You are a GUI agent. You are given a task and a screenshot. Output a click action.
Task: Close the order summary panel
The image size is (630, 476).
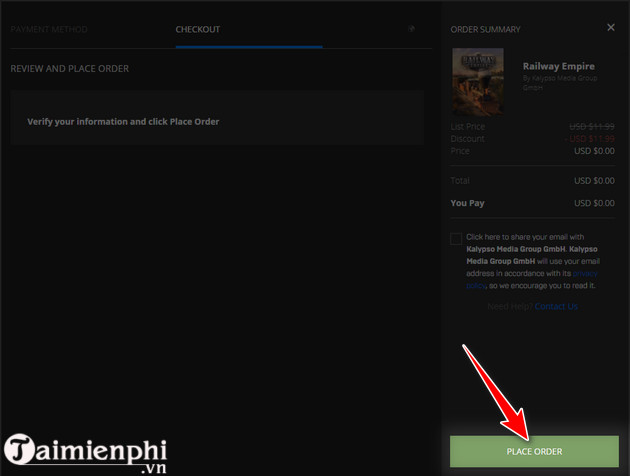(x=611, y=28)
